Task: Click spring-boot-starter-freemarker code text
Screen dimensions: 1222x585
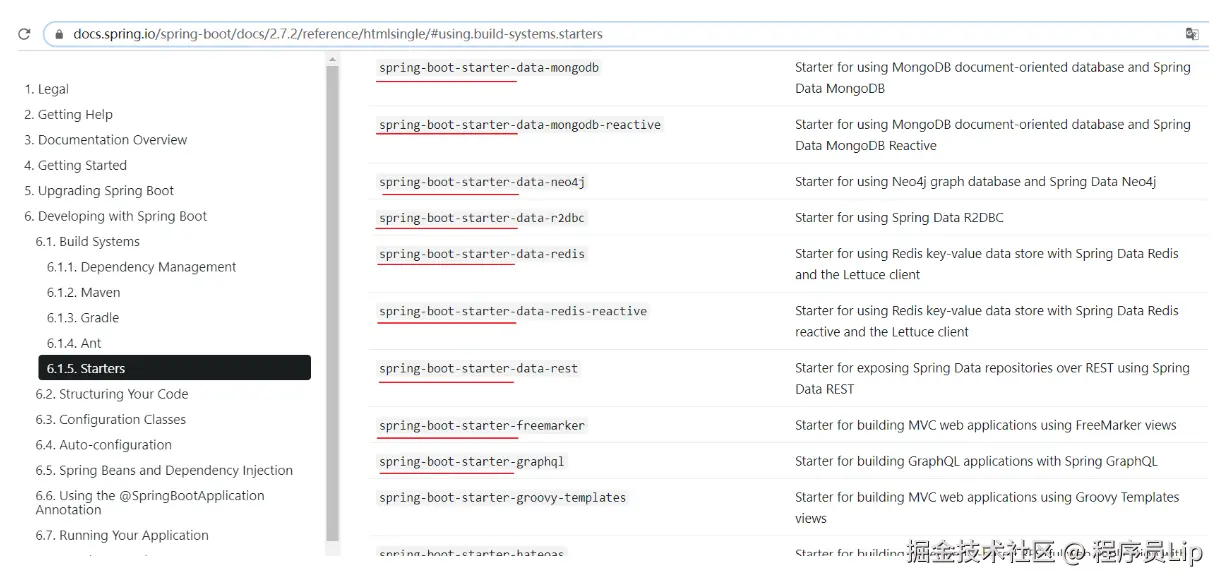Action: tap(482, 425)
